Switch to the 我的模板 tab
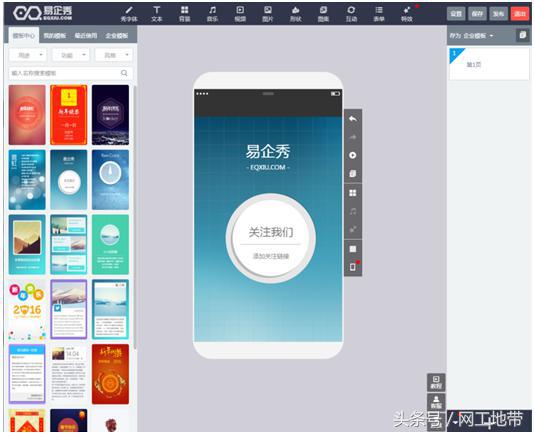Screen dimensions: 534x434 54,35
